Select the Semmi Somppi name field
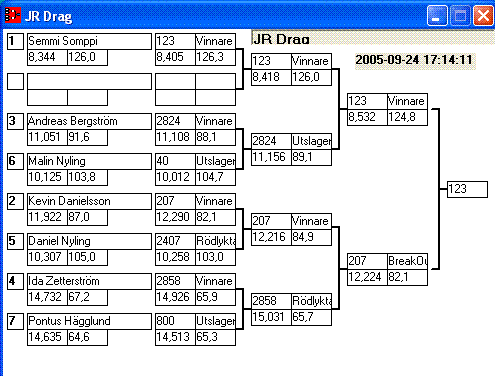The image size is (495, 376). (89, 41)
